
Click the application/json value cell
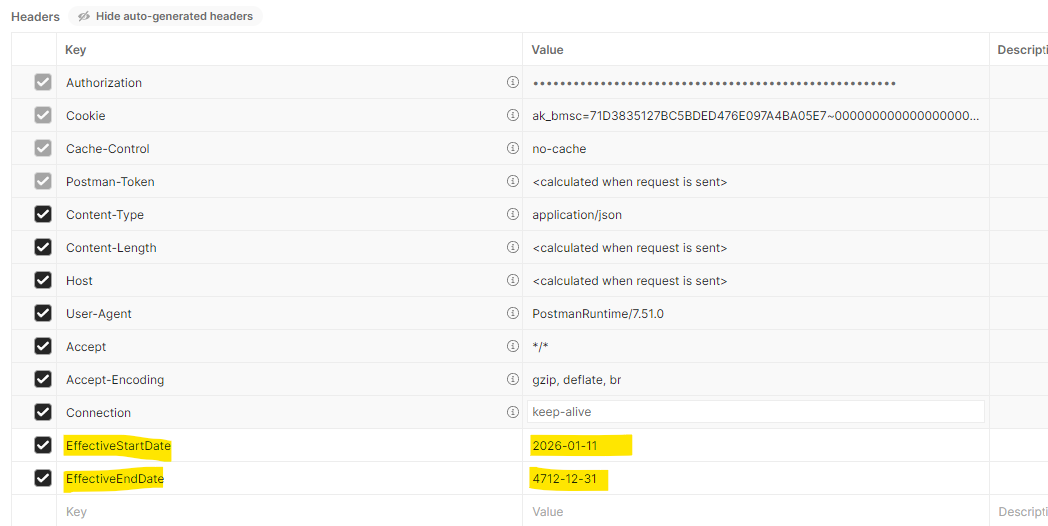pyautogui.click(x=756, y=215)
